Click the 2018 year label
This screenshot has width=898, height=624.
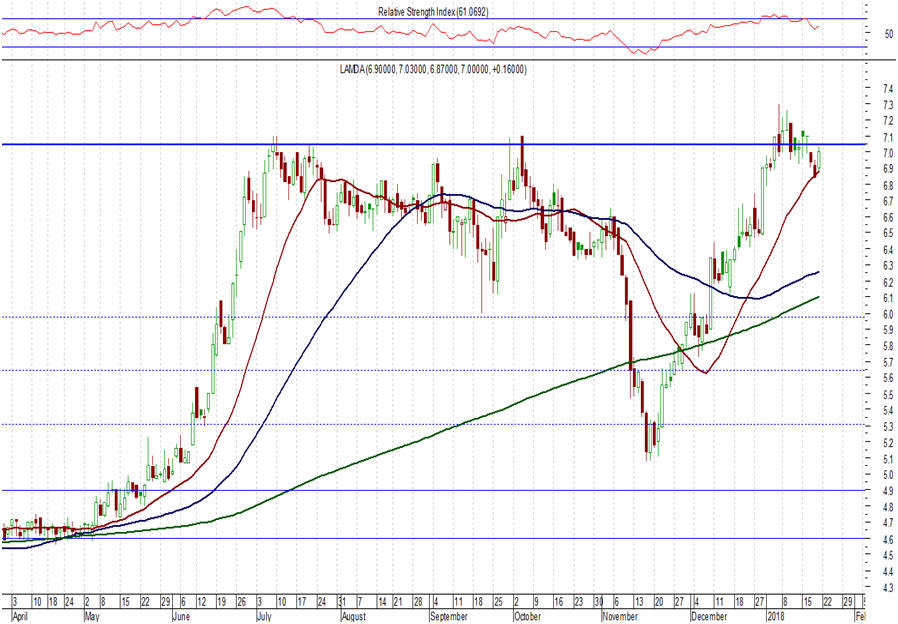tap(775, 617)
